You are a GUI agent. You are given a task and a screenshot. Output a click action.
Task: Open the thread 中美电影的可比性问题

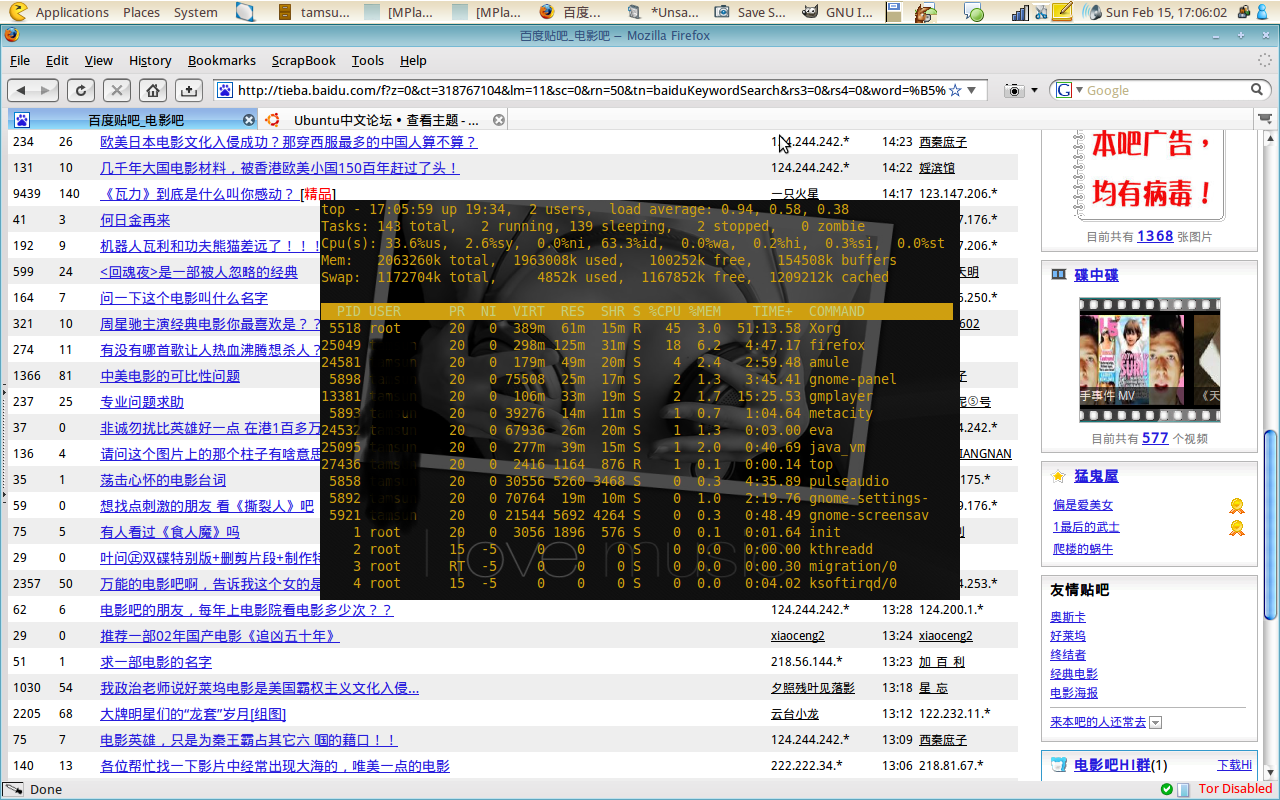[x=170, y=376]
